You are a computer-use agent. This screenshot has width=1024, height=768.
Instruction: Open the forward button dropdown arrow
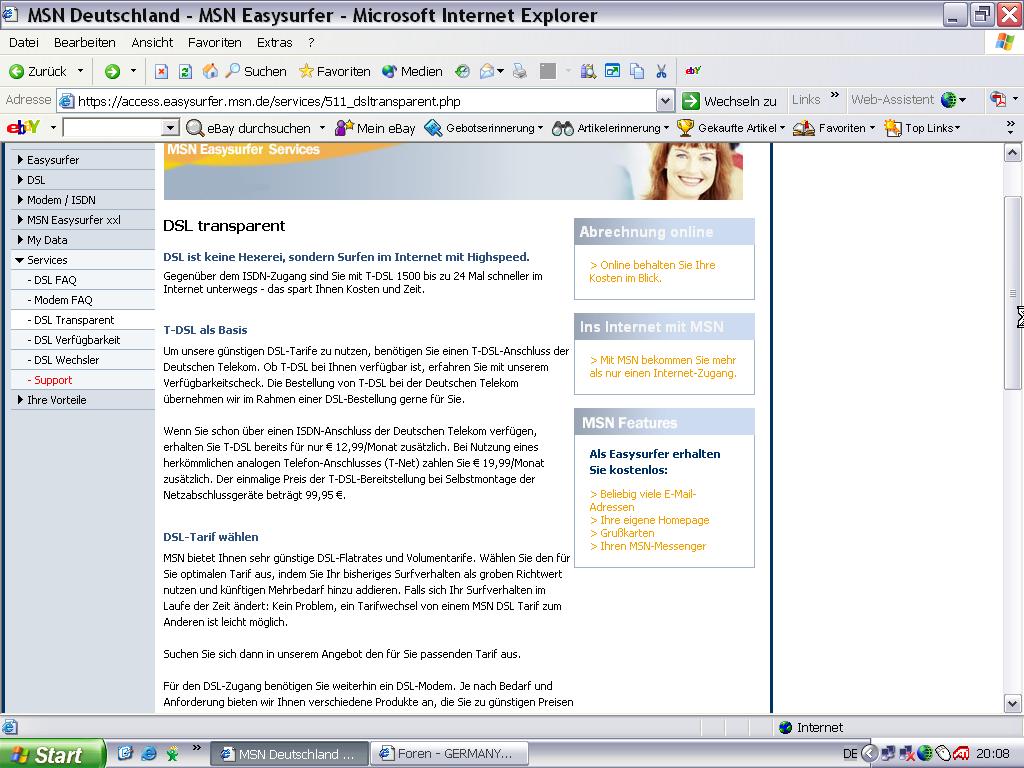click(133, 71)
